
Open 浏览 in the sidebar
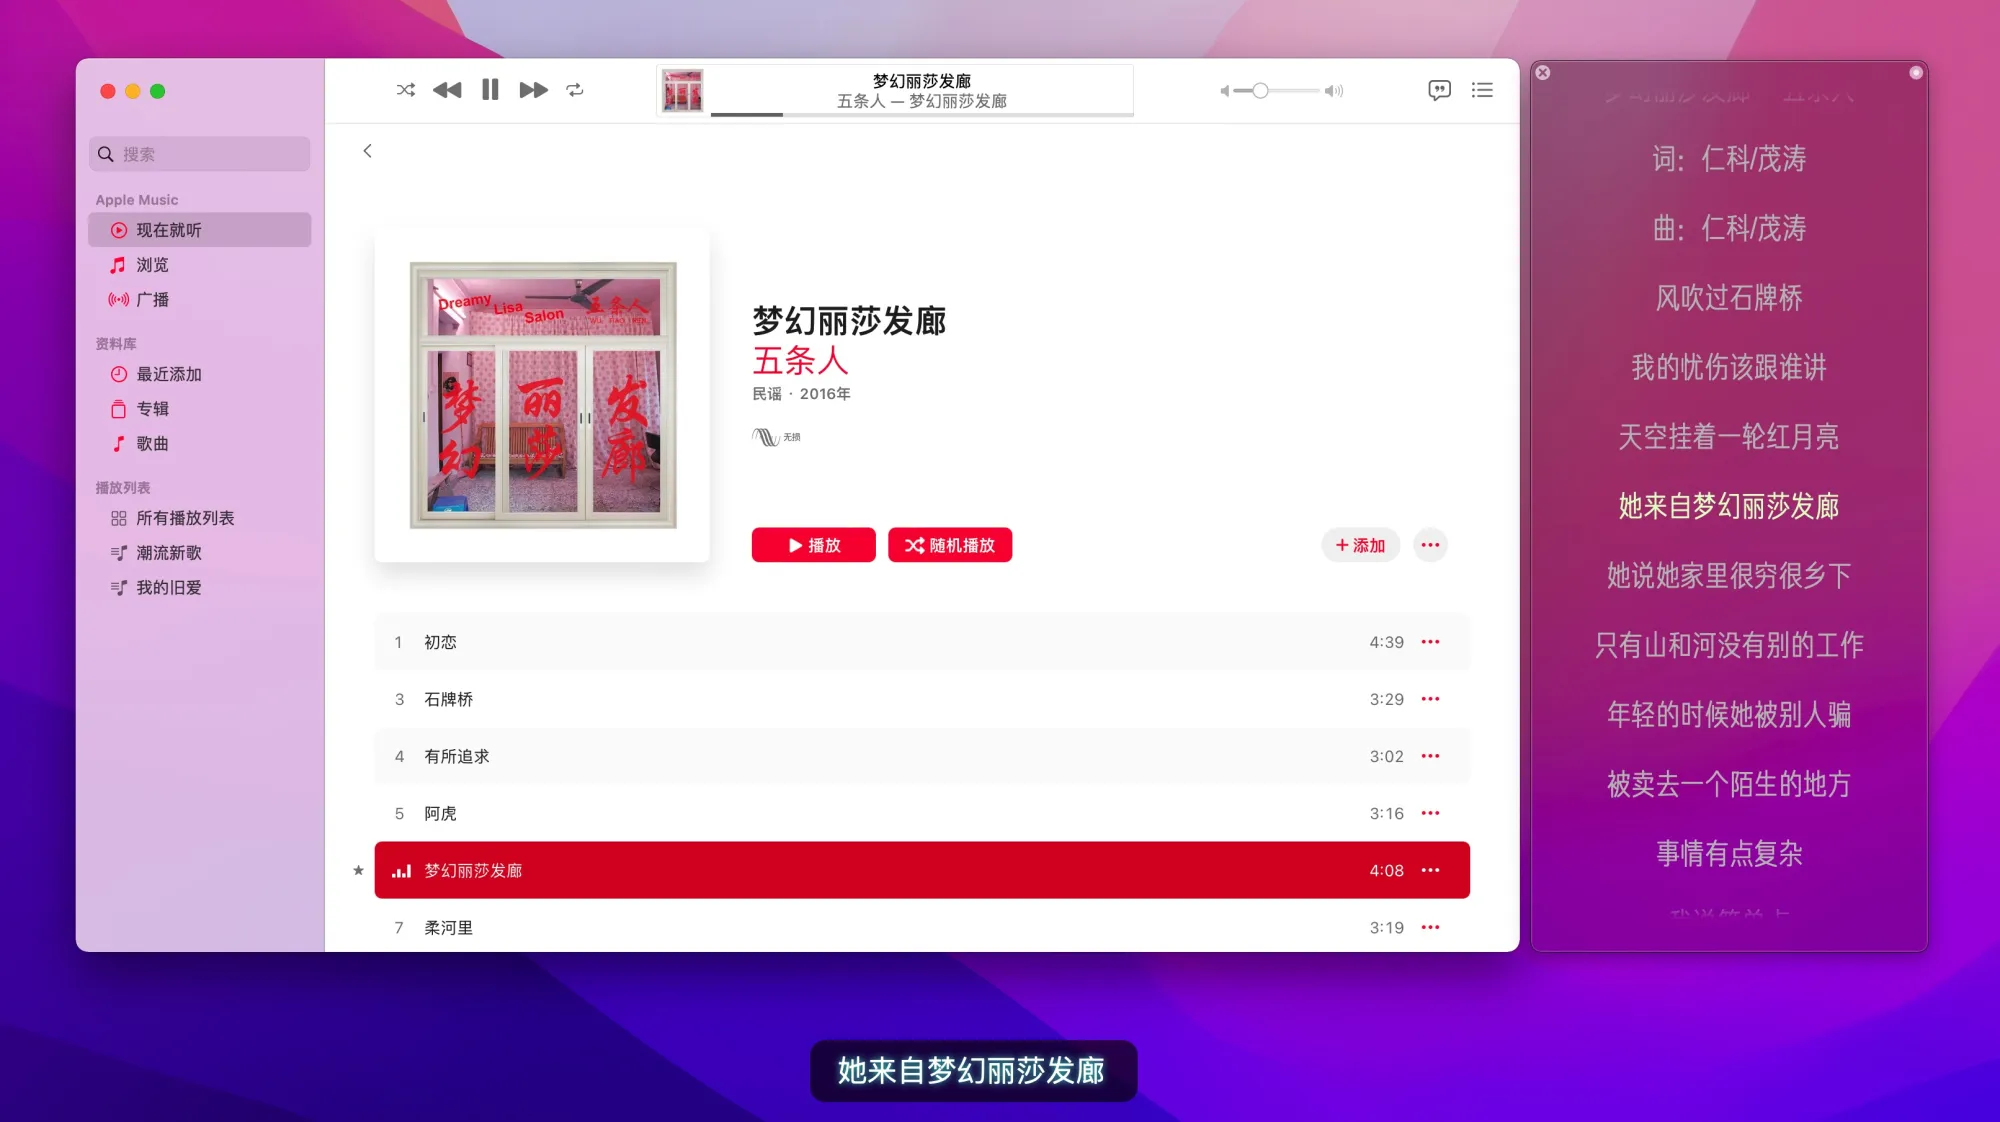(153, 265)
